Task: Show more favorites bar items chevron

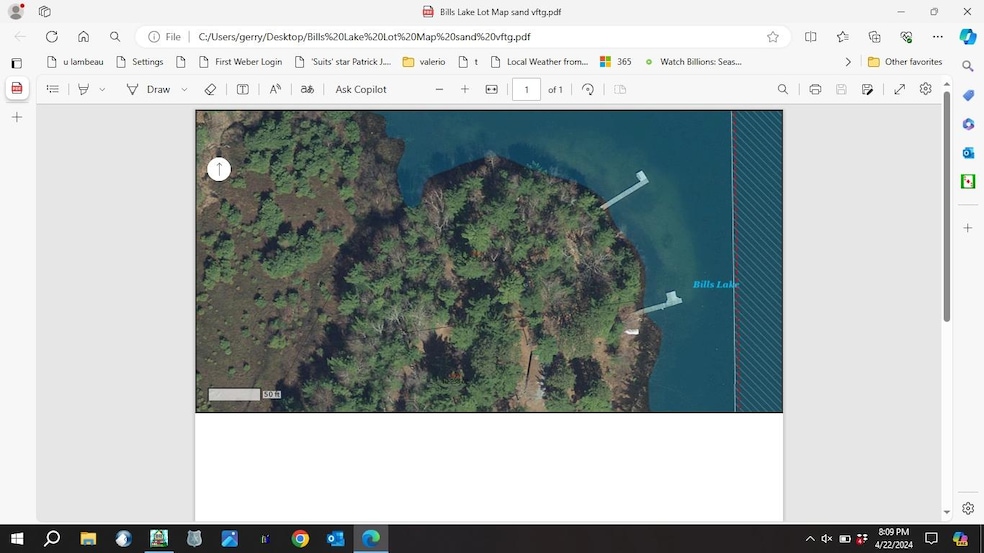Action: click(848, 62)
